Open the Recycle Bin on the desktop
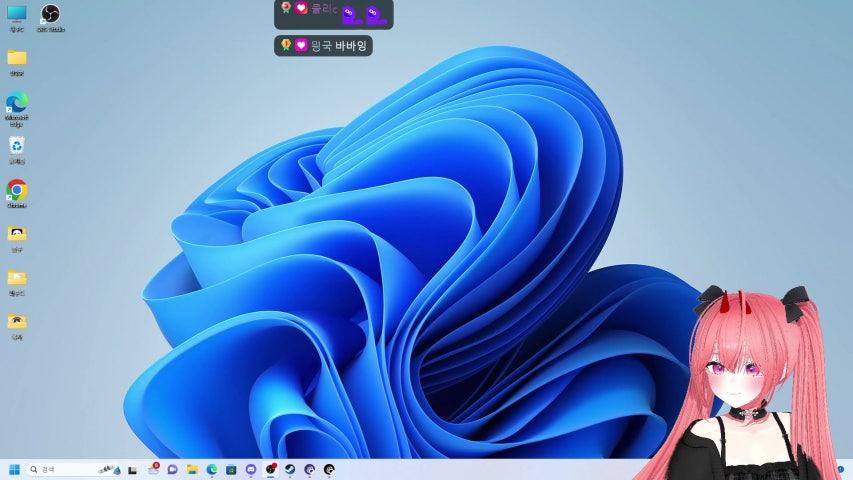Image resolution: width=853 pixels, height=480 pixels. coord(17,146)
